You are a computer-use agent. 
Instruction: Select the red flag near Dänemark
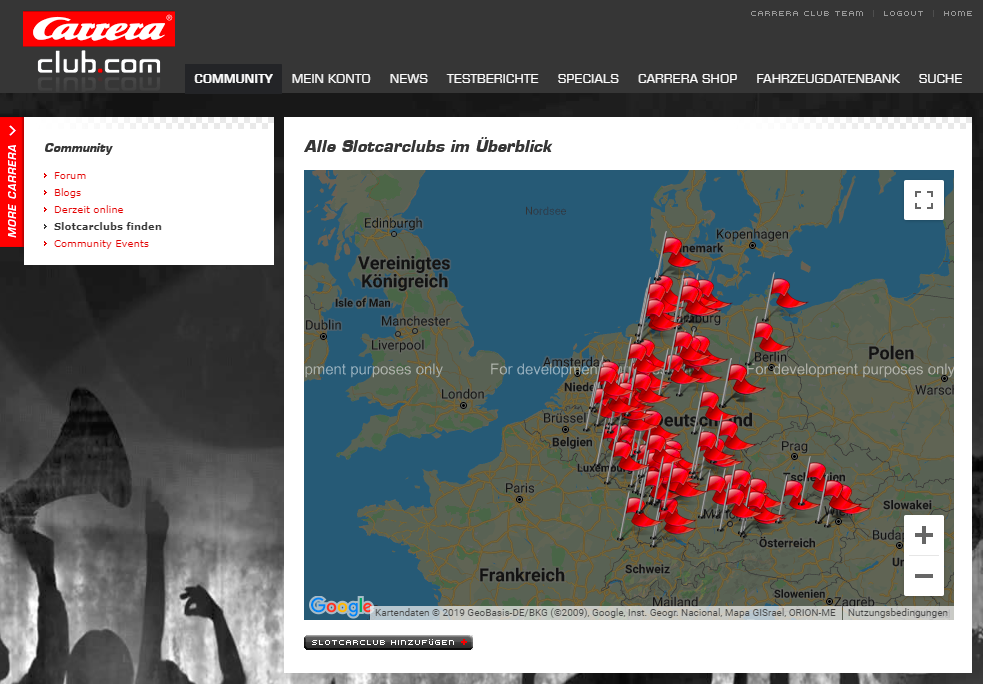(674, 253)
